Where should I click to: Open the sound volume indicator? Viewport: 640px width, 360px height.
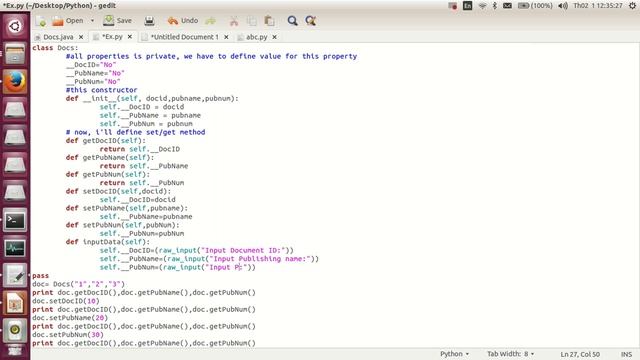[x=563, y=6]
